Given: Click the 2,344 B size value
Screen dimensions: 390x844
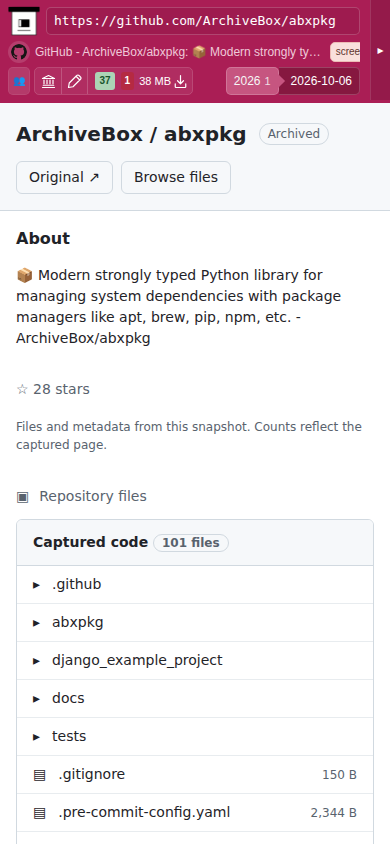Looking at the screenshot, I should [x=334, y=813].
